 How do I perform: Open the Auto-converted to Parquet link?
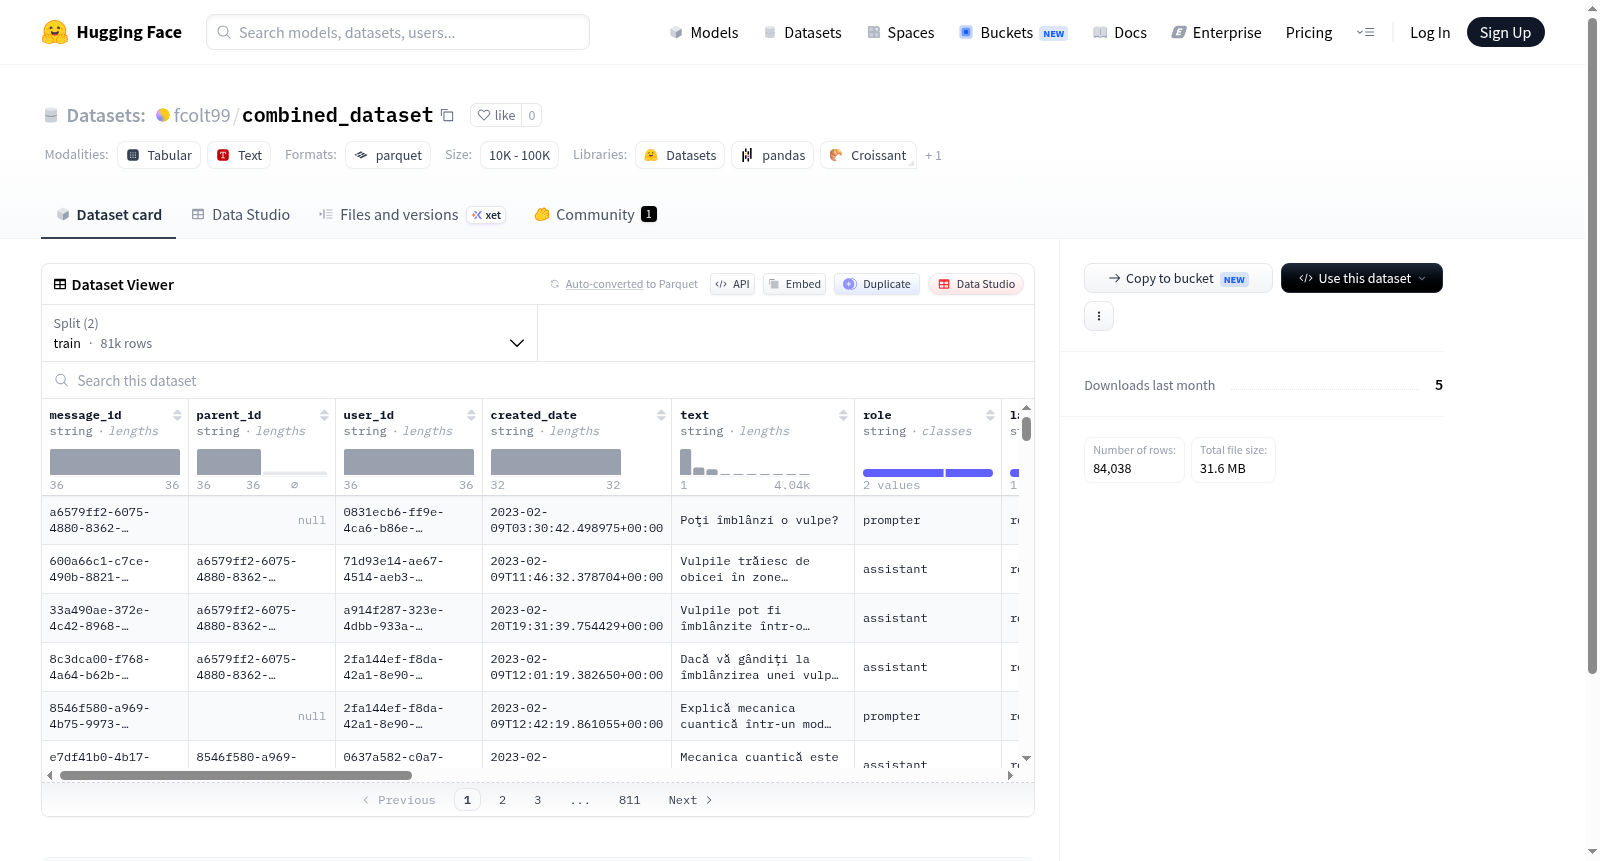604,285
